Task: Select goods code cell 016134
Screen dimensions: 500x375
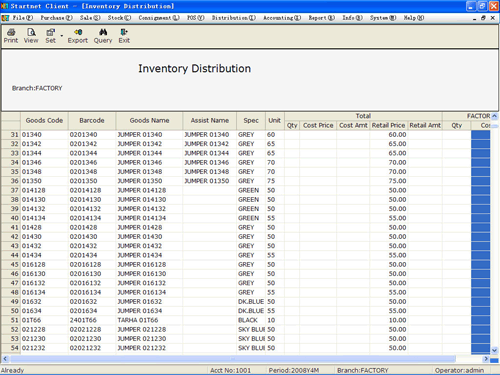Action: tap(44, 292)
